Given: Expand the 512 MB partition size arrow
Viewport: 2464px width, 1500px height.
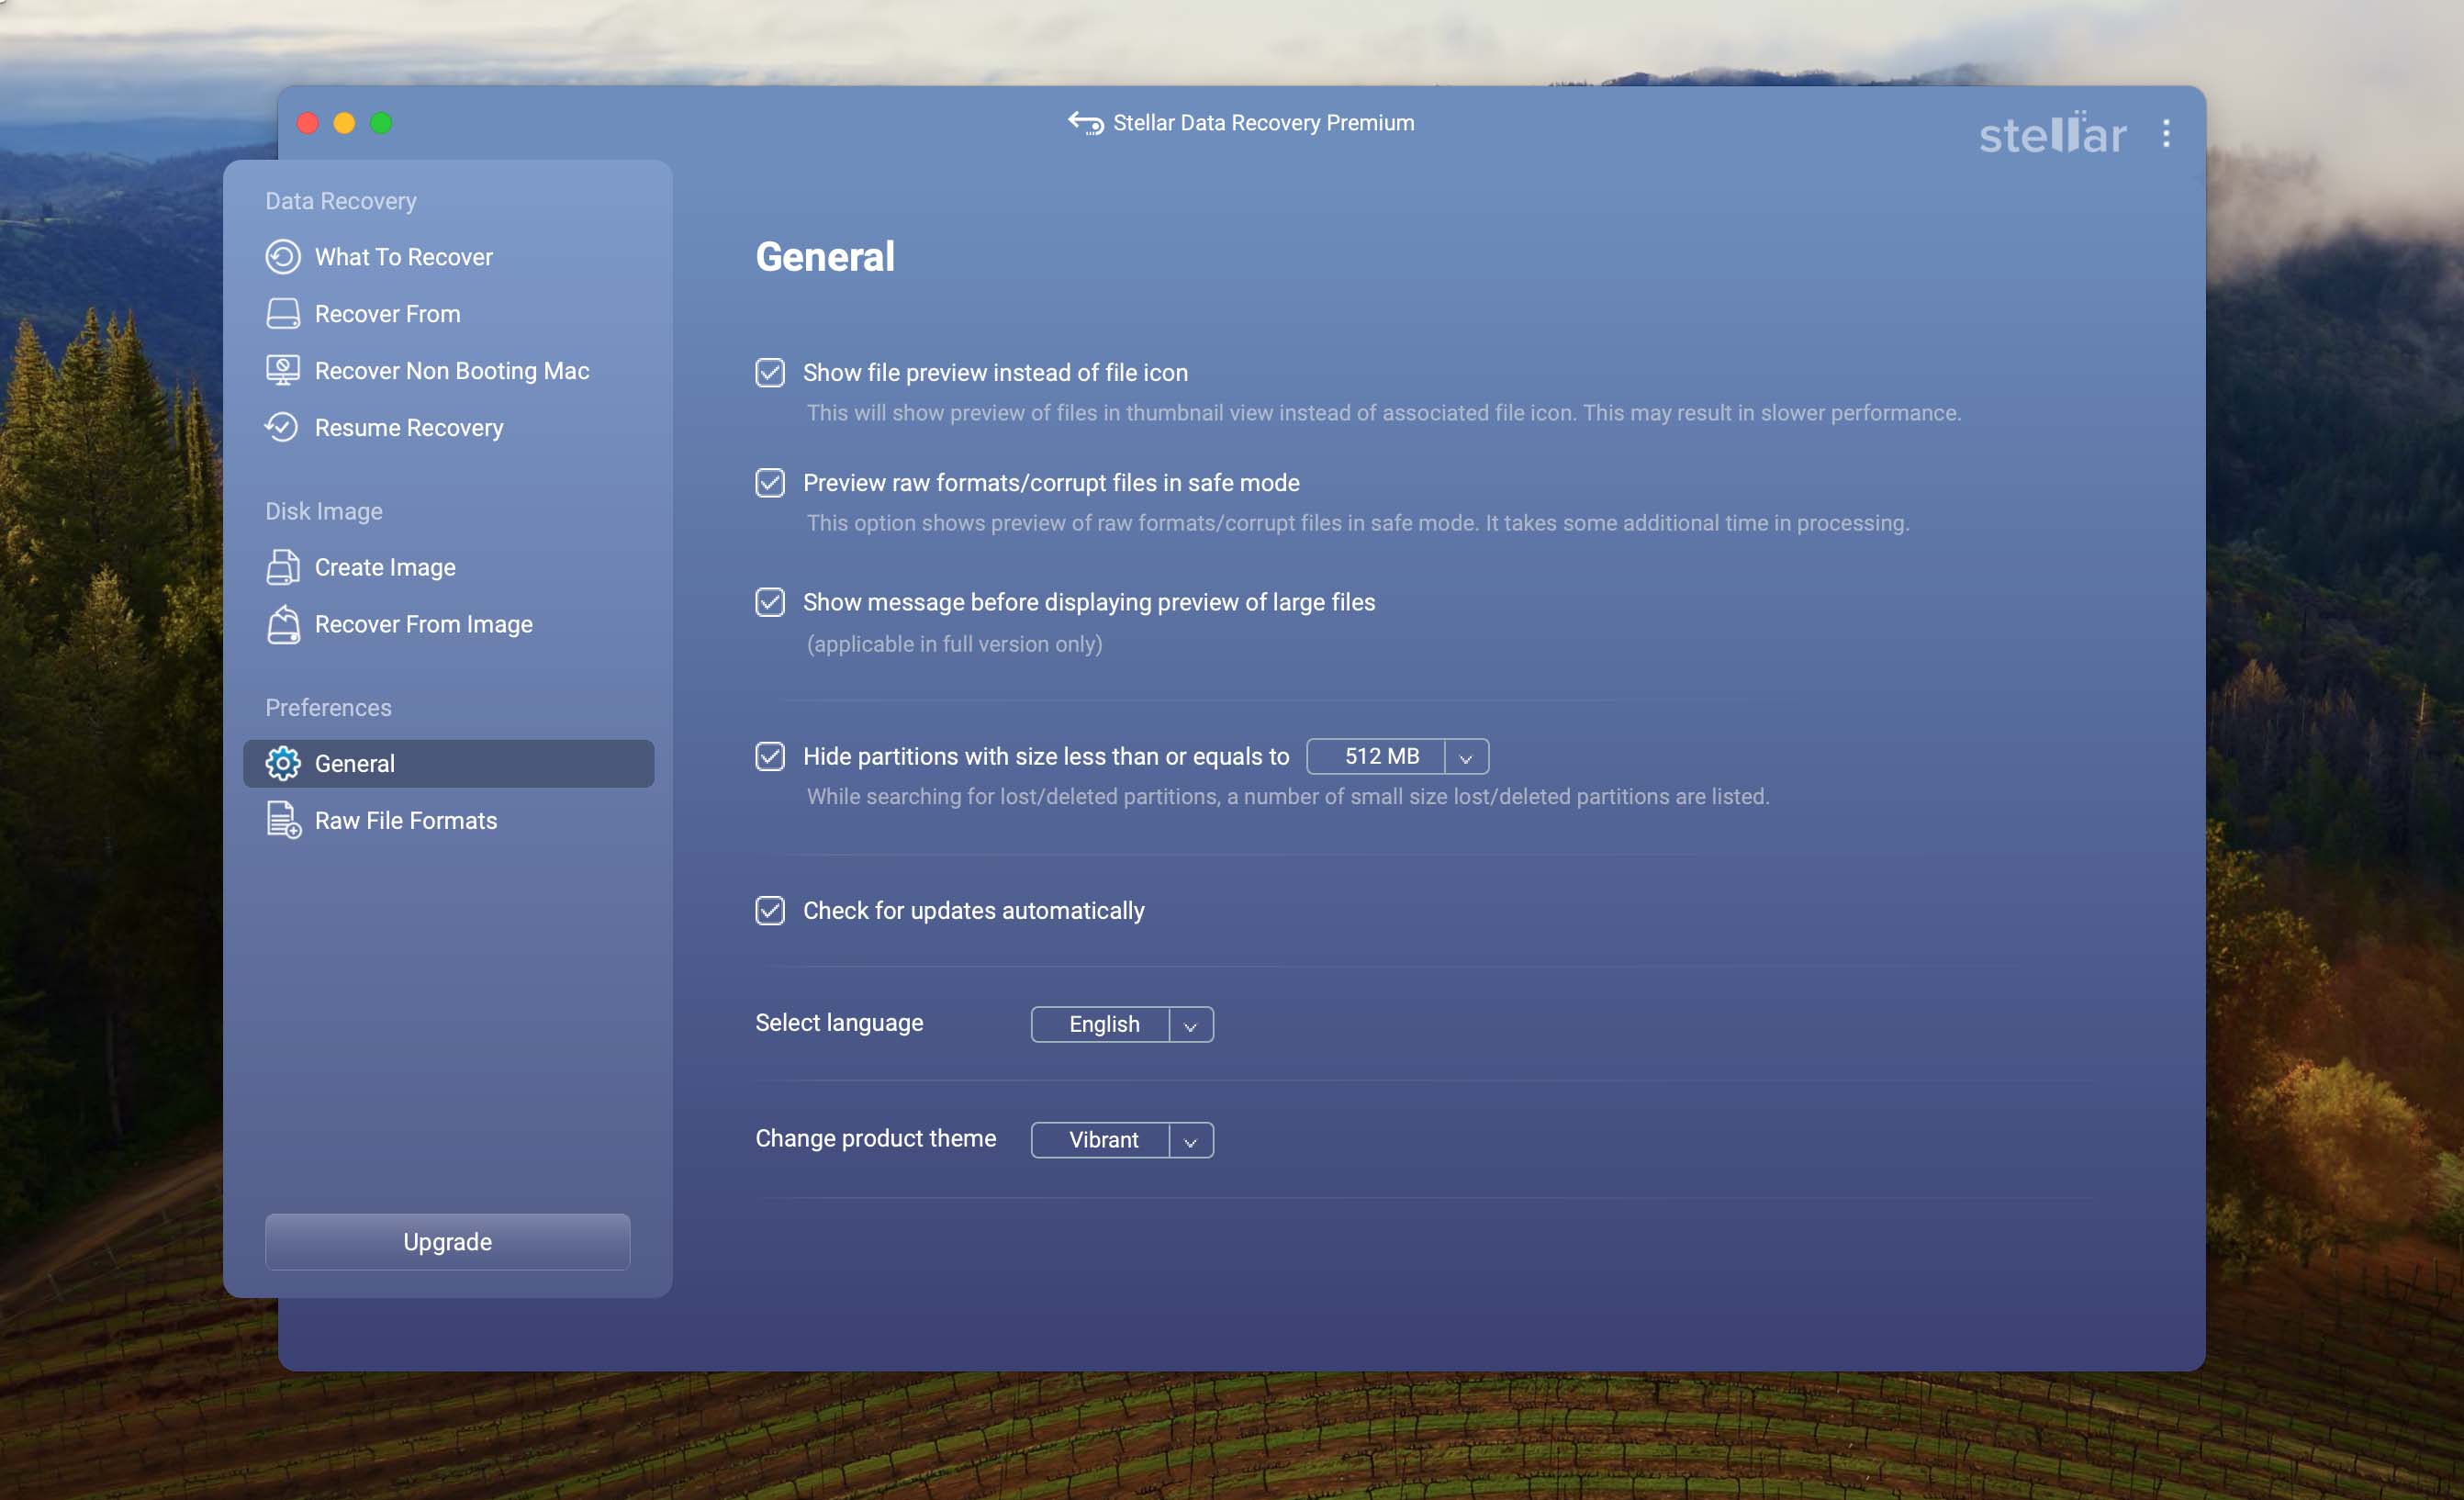Looking at the screenshot, I should tap(1466, 757).
